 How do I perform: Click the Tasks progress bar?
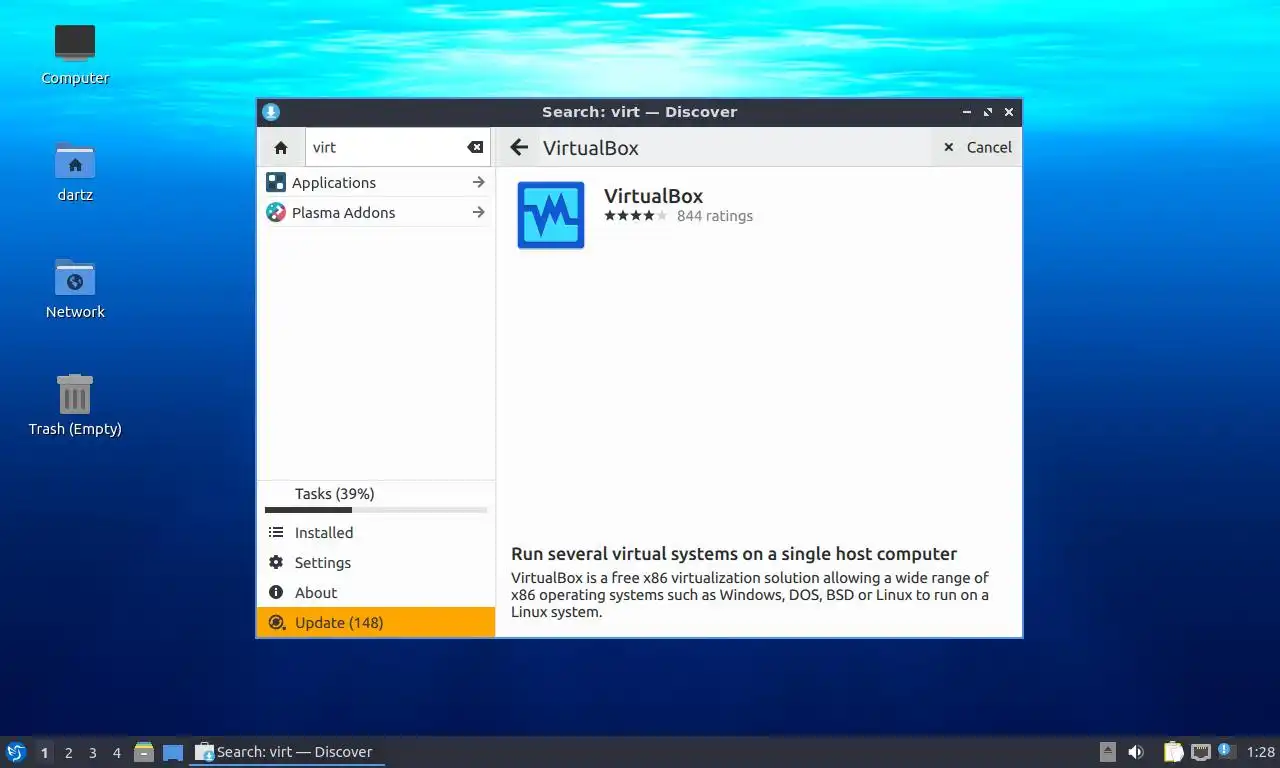tap(376, 510)
